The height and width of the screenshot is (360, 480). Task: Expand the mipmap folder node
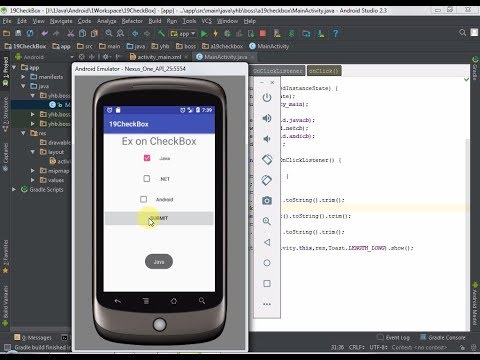33,171
